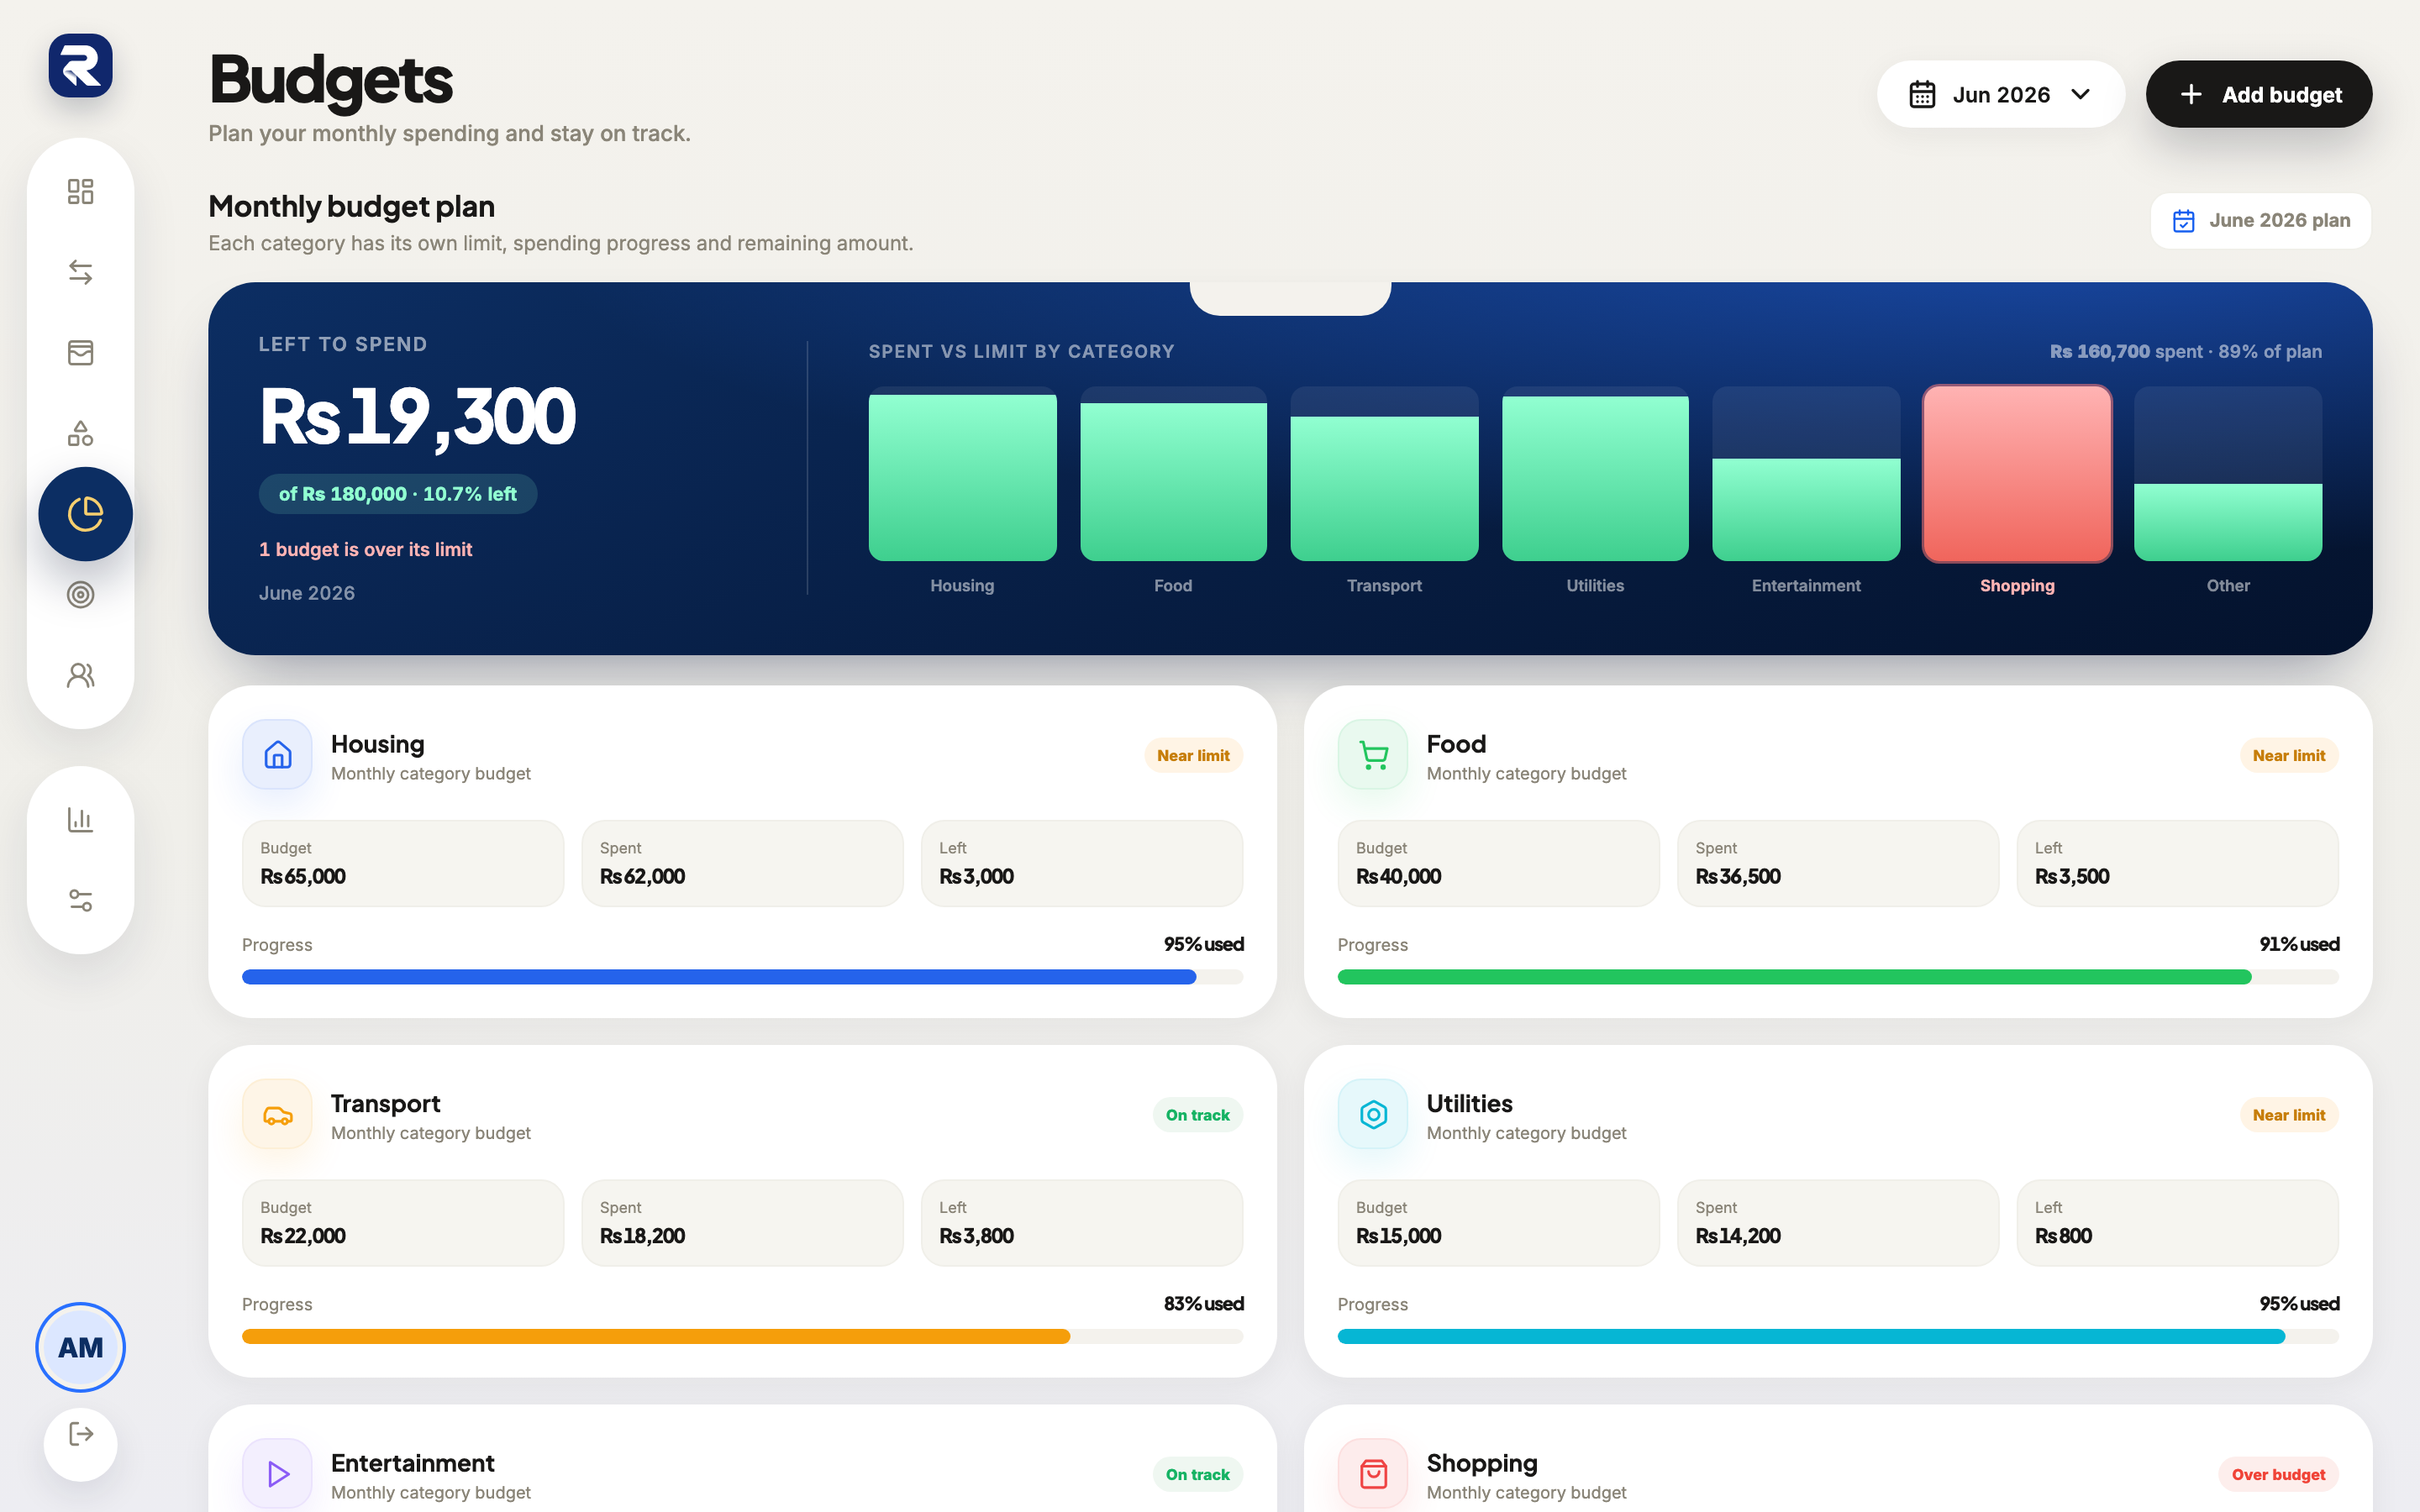Screen dimensions: 2420x1512
Task: Open the Accounts wallet icon in sidebar
Action: 80,352
